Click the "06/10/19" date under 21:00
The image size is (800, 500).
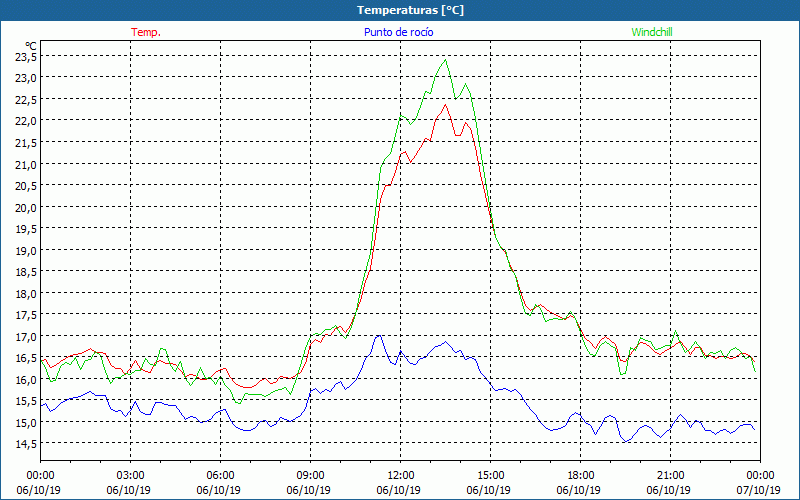click(668, 490)
